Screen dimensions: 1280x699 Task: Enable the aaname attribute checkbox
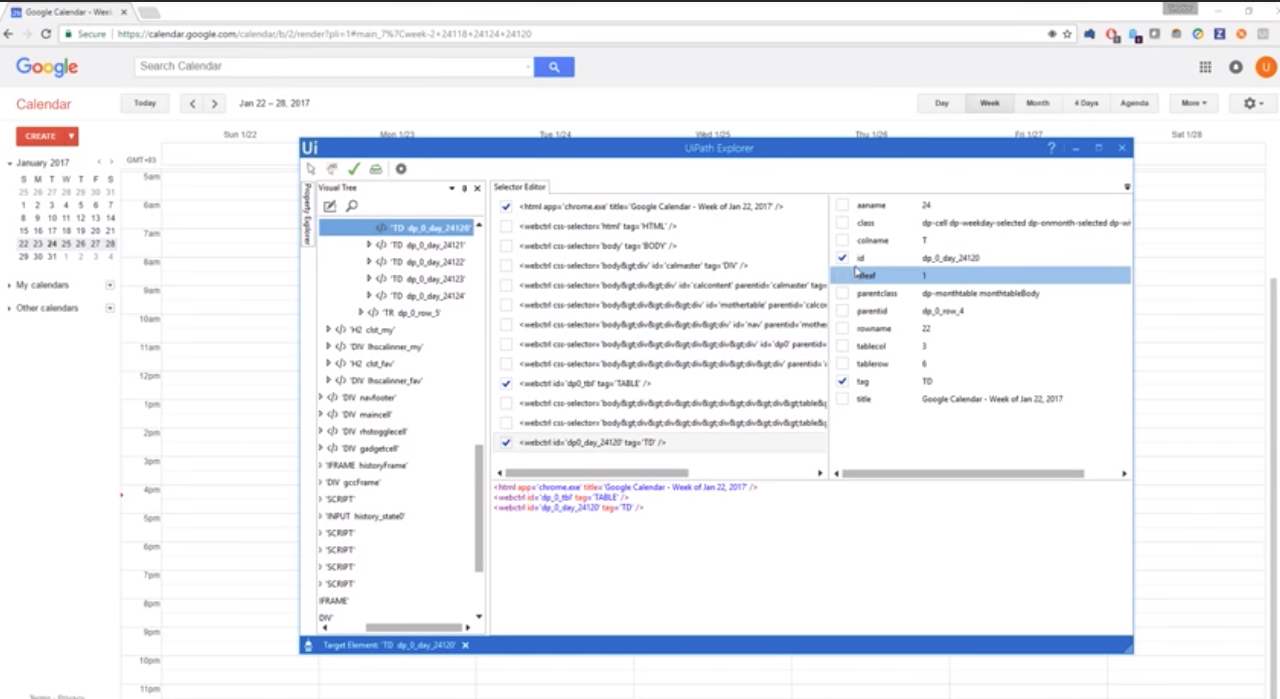point(842,205)
